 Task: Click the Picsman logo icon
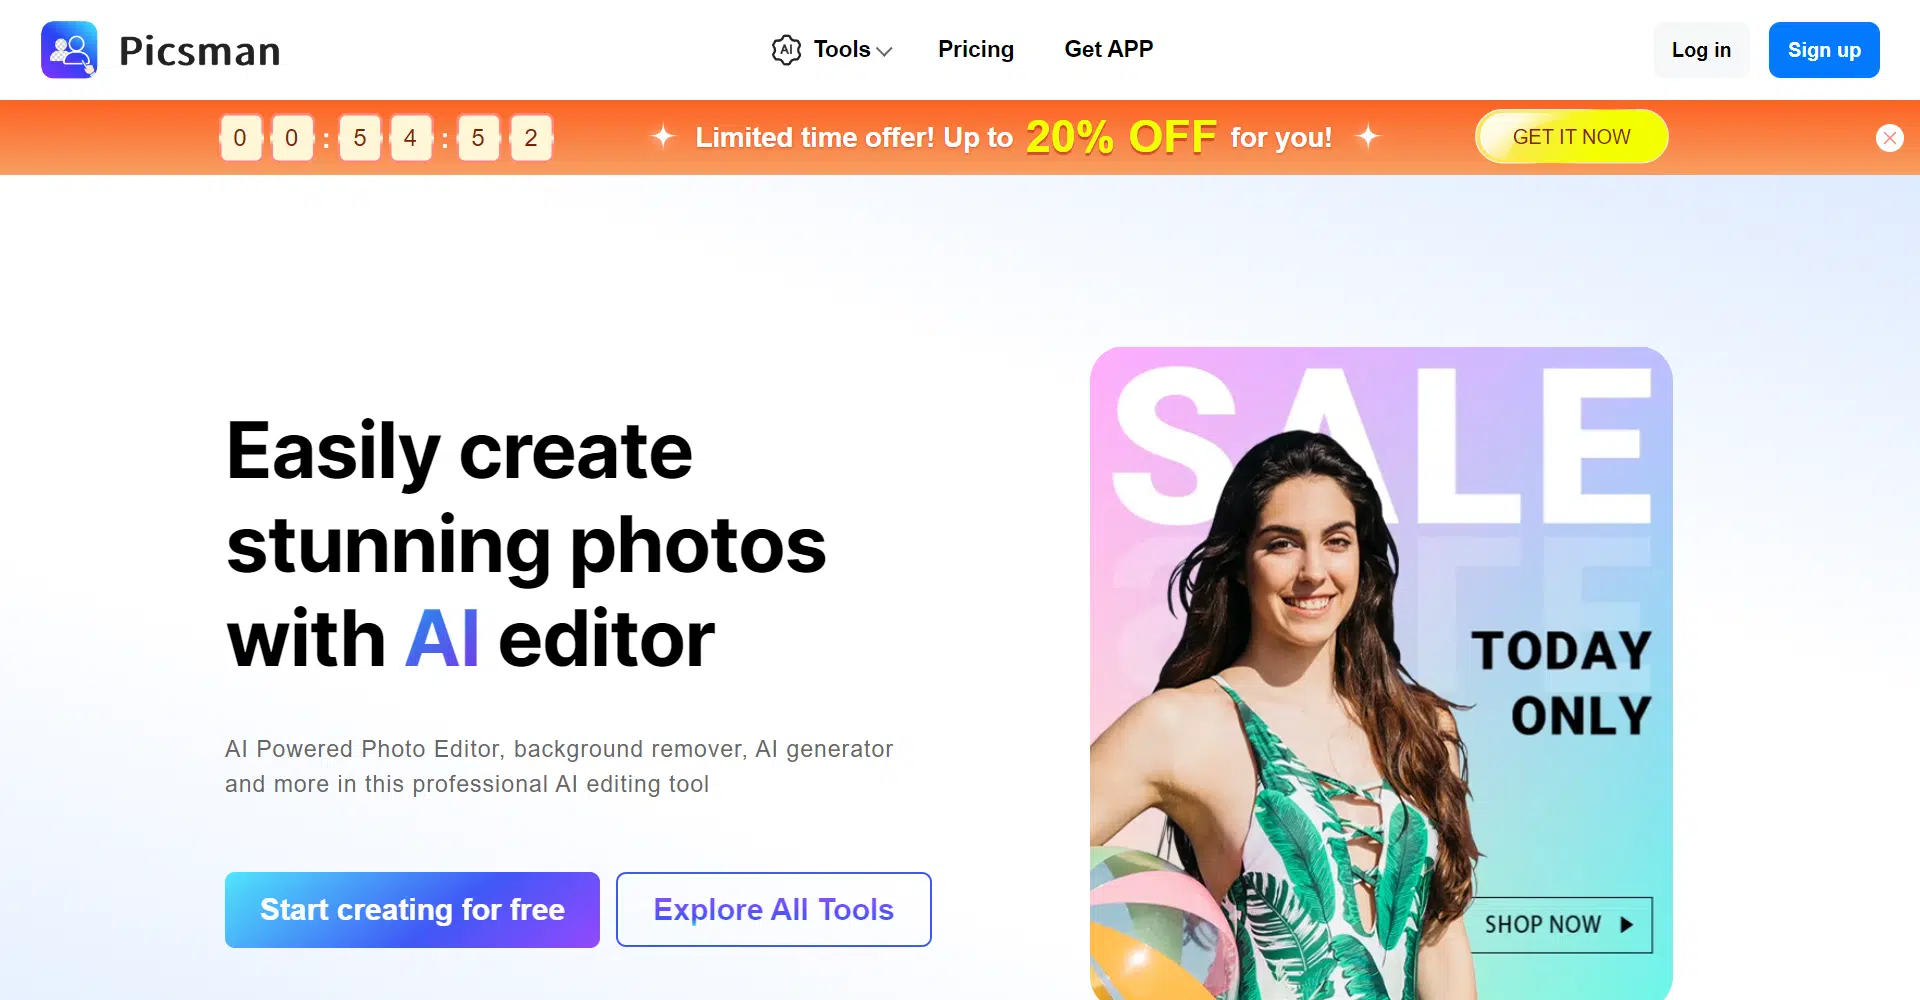point(69,50)
